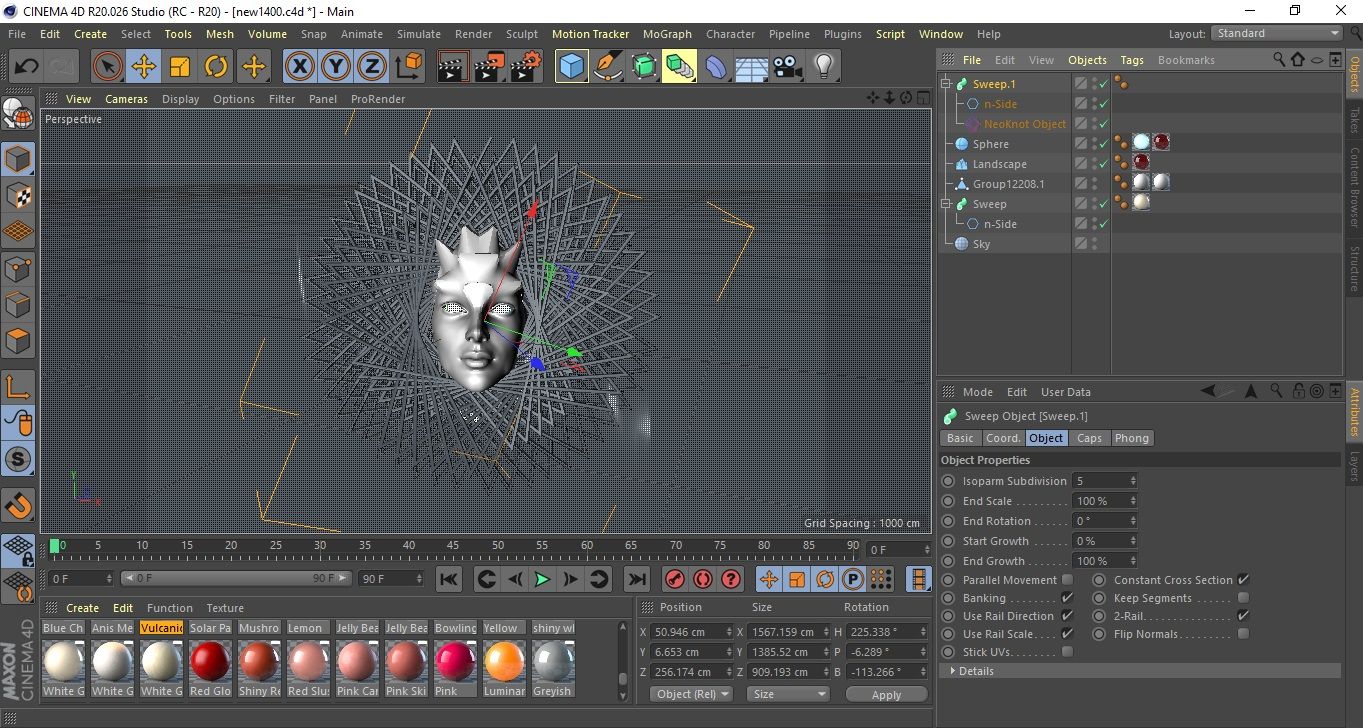Activate the Move tool
The image size is (1363, 728).
pos(144,67)
